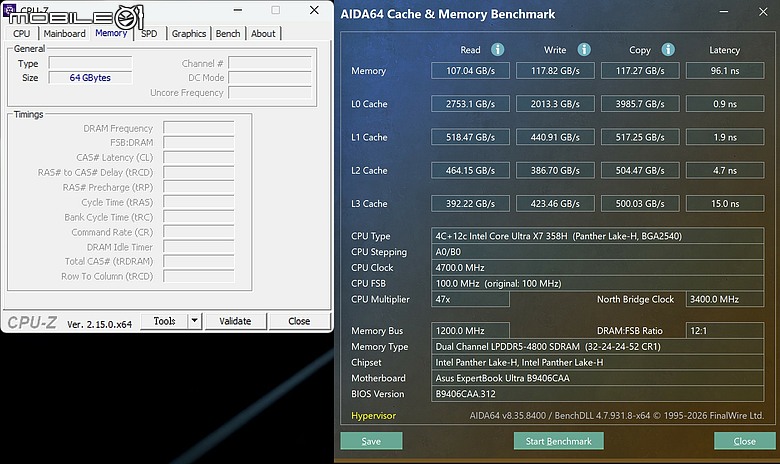780x464 pixels.
Task: Close CPU-Z window with the X icon
Action: (314, 10)
